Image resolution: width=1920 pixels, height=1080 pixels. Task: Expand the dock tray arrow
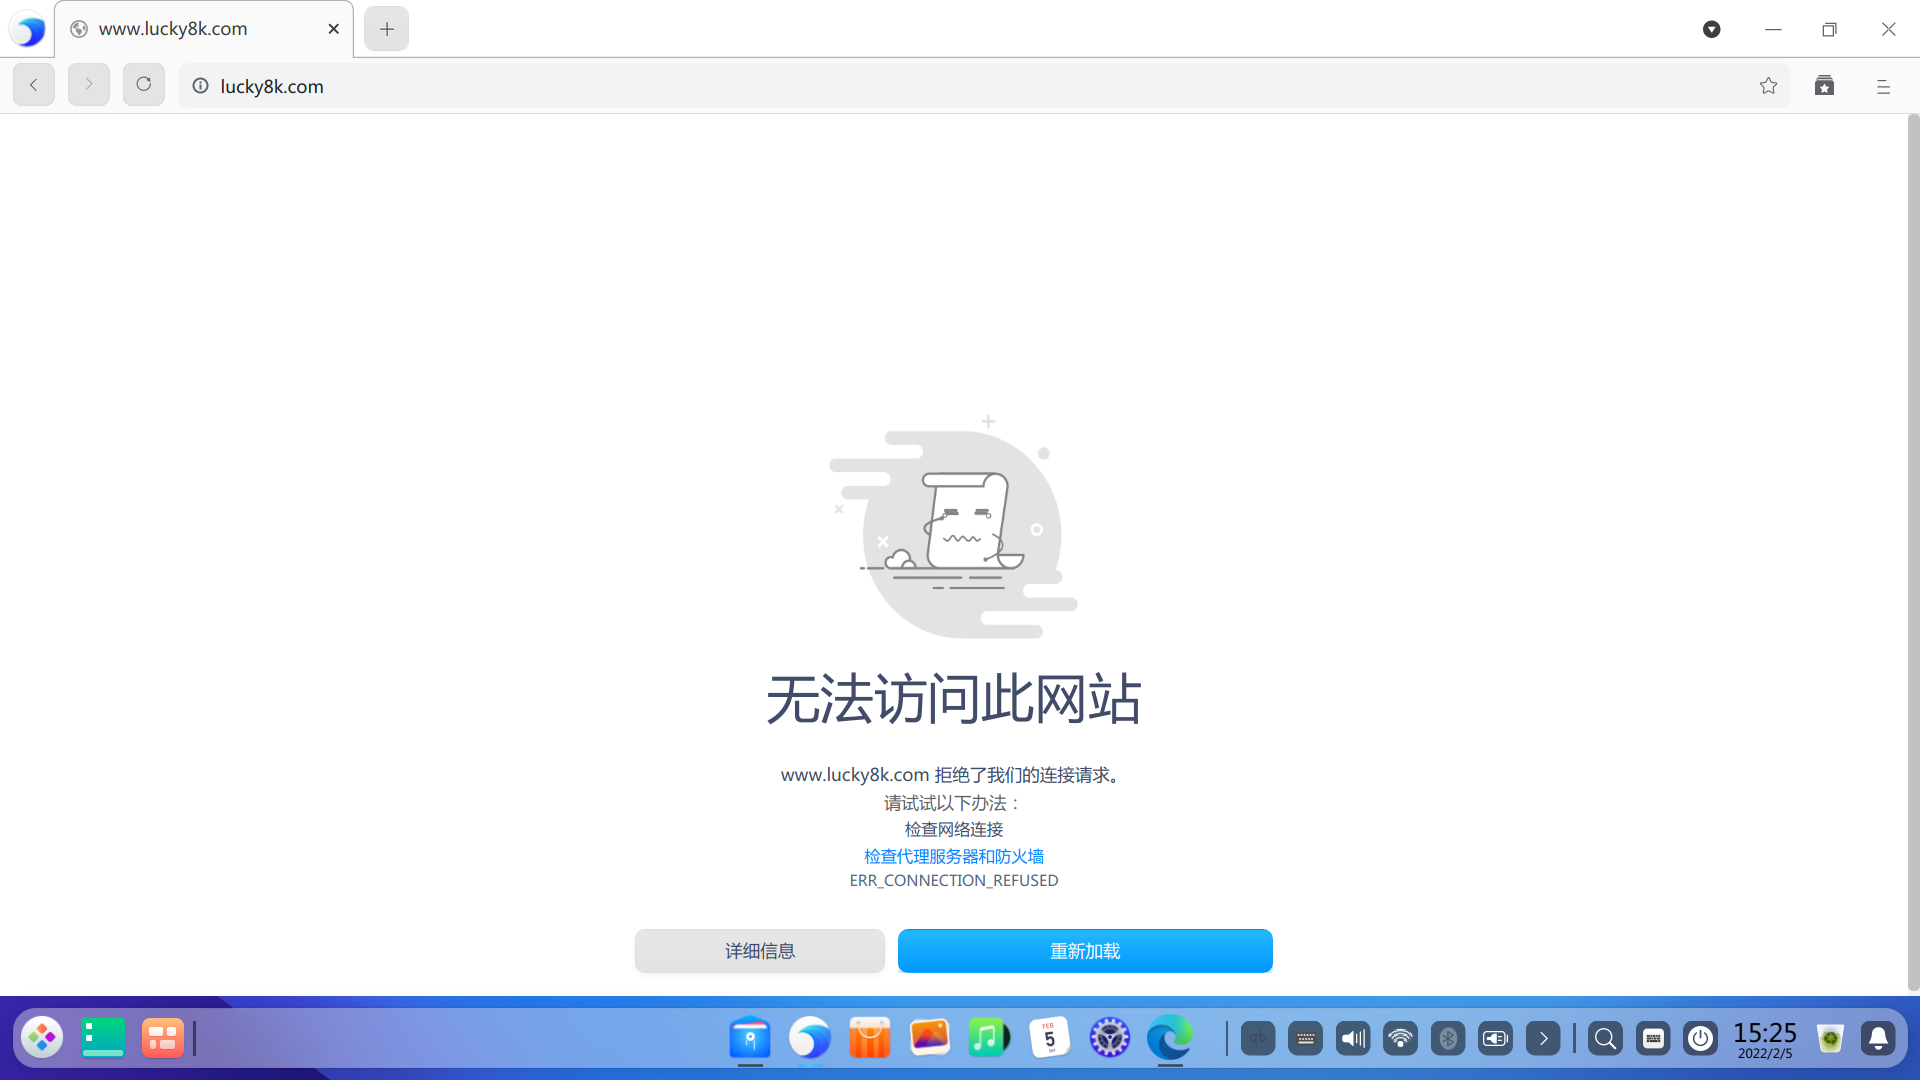tap(1543, 1039)
